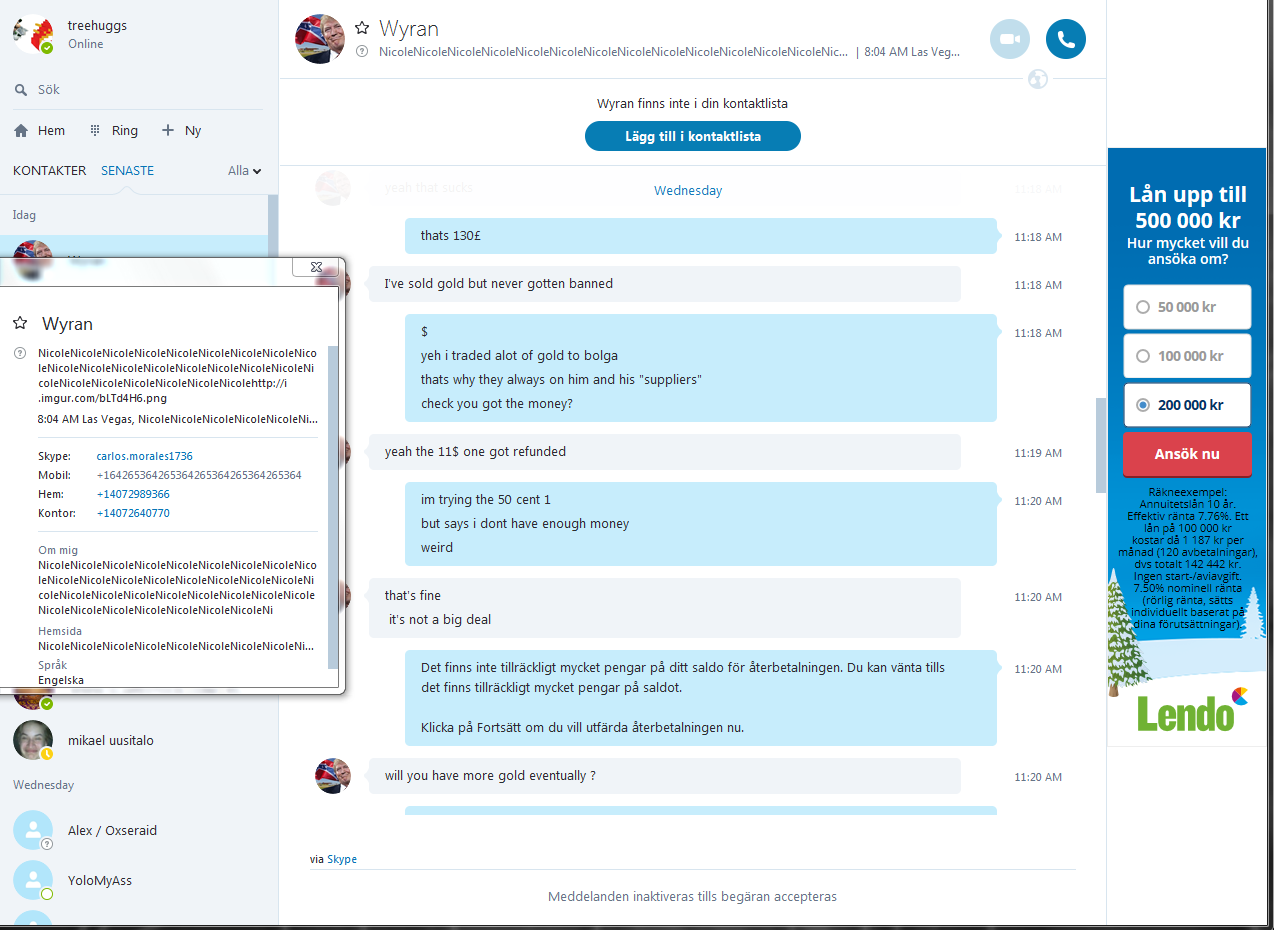The height and width of the screenshot is (930, 1274).
Task: Select the 100 000 kr loan option
Action: point(1187,356)
